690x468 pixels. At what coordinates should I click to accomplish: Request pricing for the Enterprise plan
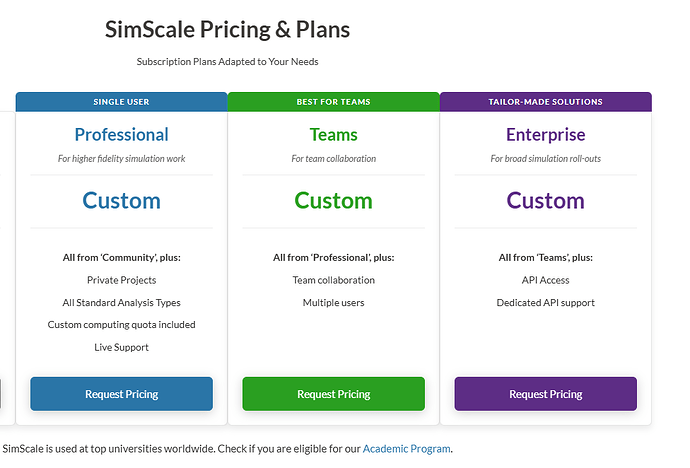coord(545,394)
